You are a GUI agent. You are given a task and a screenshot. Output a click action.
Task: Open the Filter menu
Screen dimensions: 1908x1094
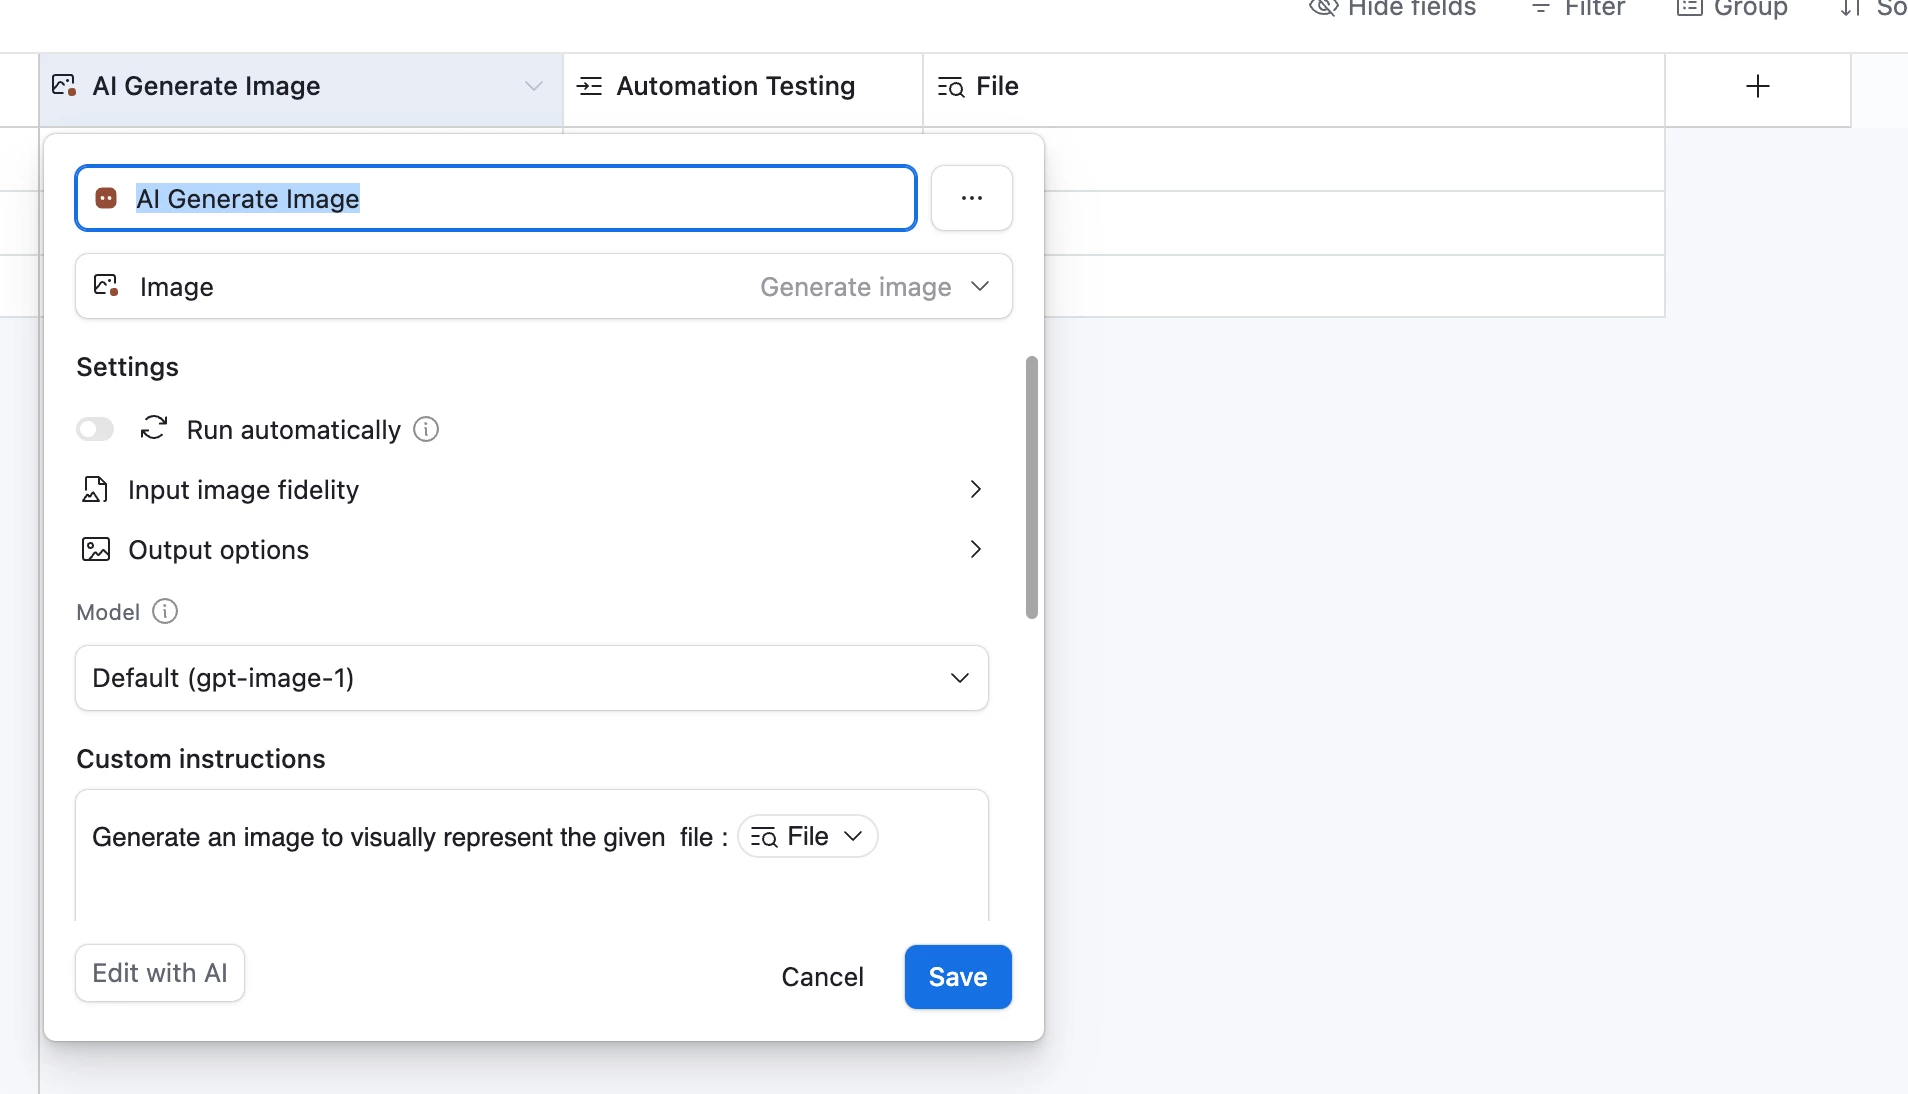(1579, 9)
